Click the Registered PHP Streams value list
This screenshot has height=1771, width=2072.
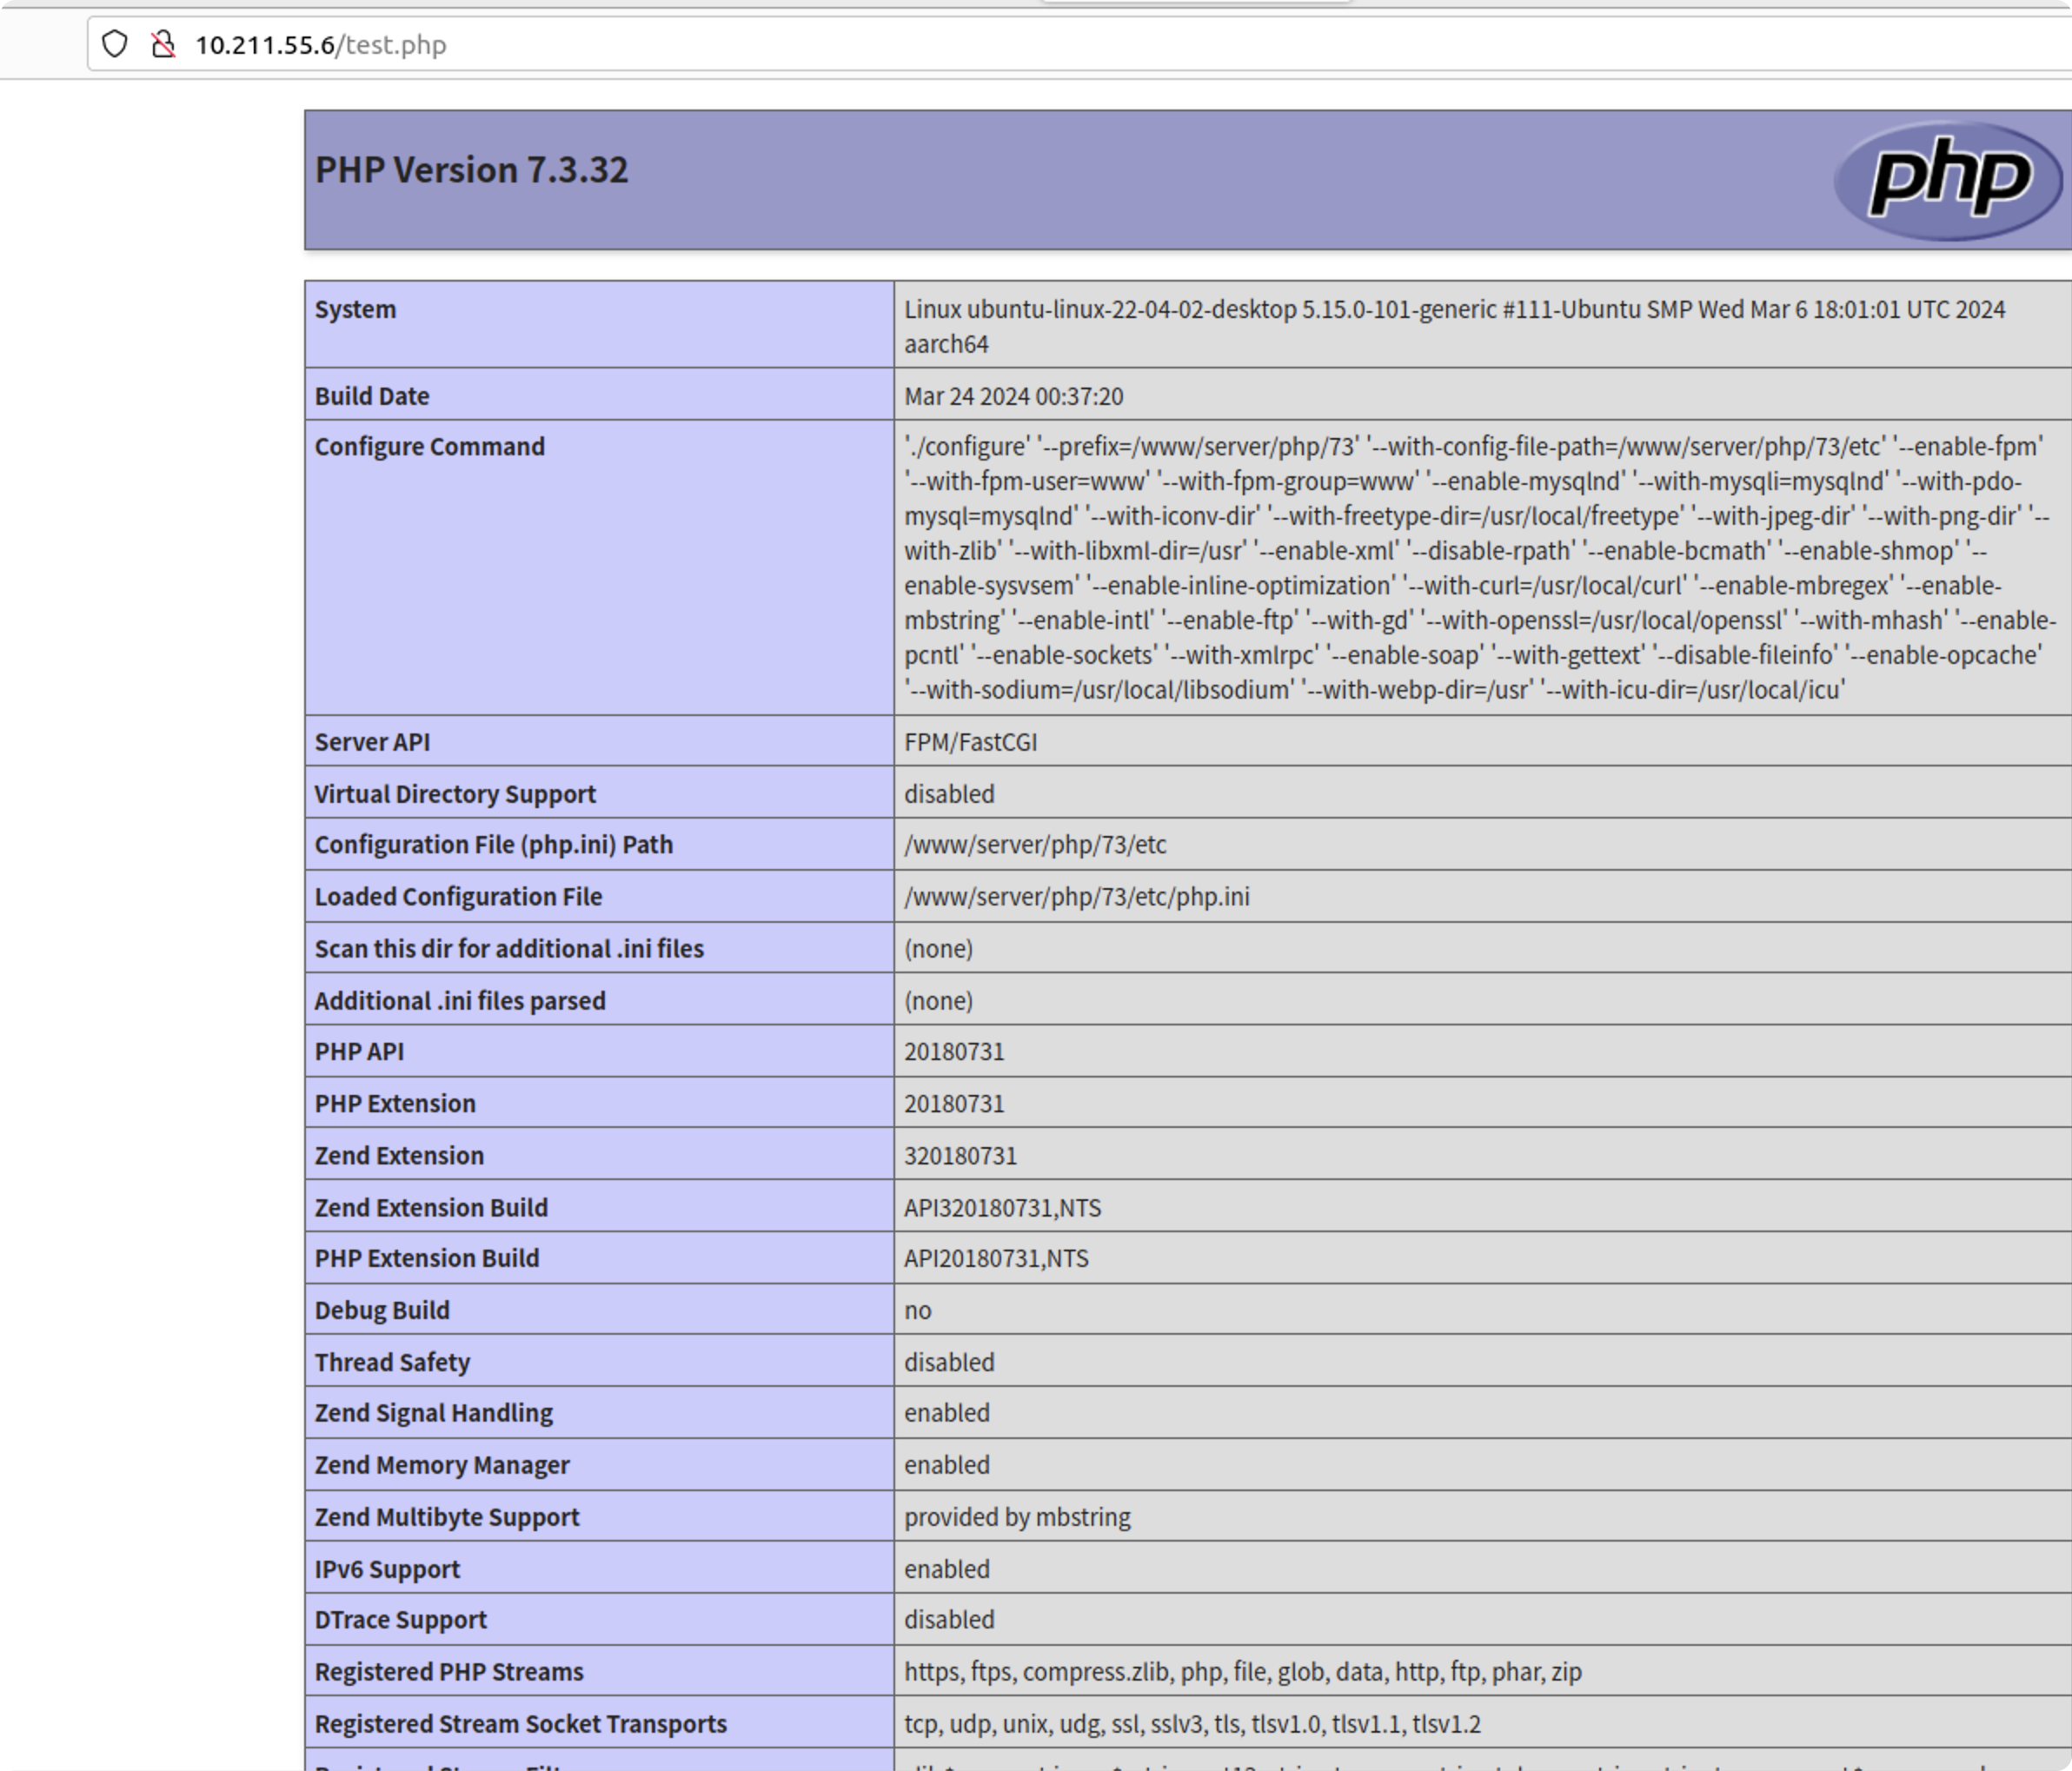[1242, 1672]
